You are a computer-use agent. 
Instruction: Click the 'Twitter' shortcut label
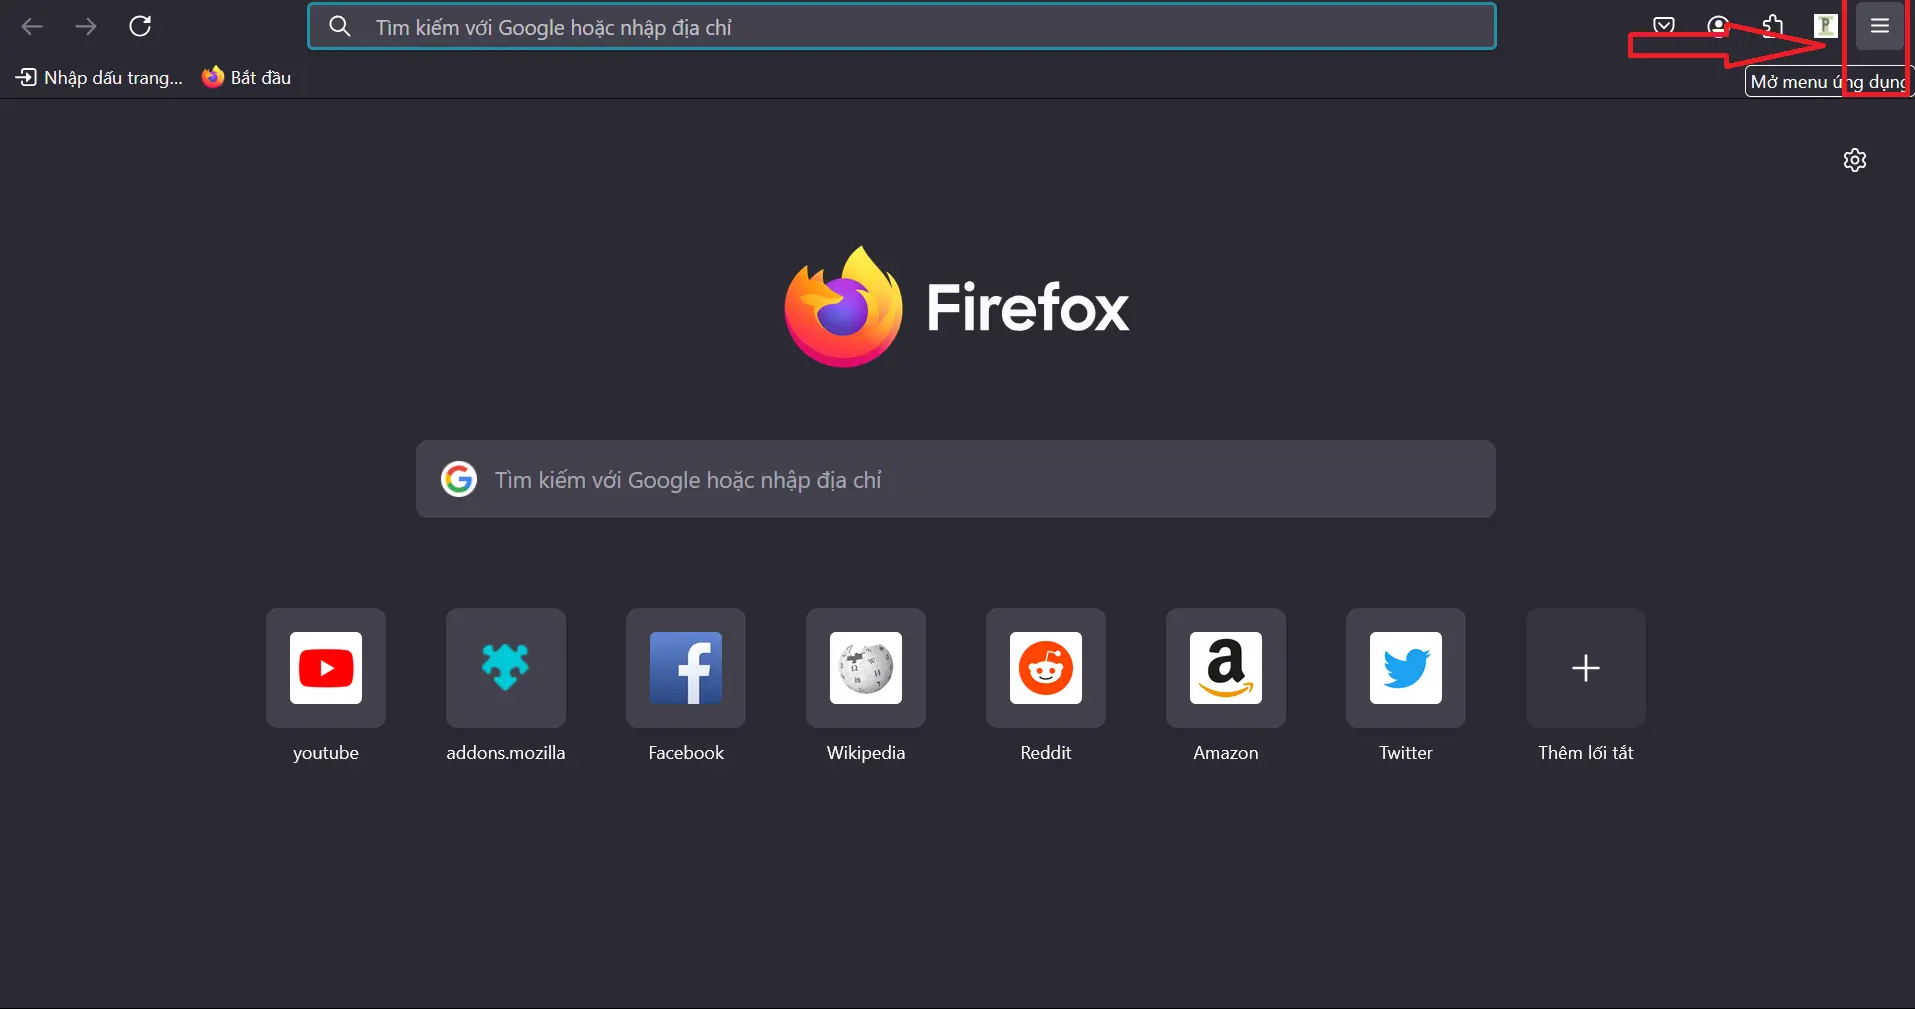click(1406, 753)
